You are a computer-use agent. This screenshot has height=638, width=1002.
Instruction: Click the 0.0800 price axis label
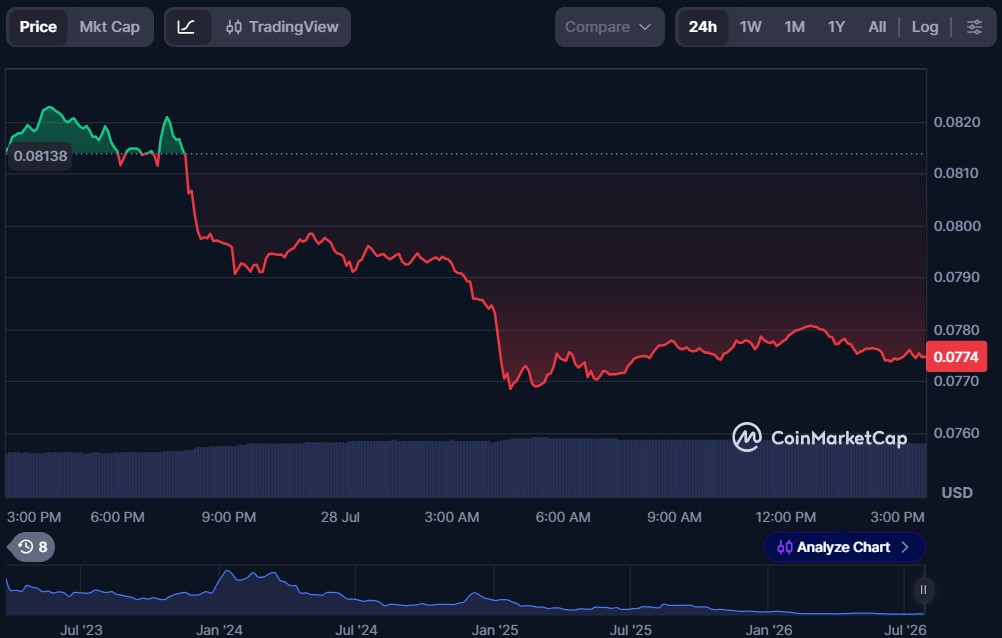tap(956, 226)
